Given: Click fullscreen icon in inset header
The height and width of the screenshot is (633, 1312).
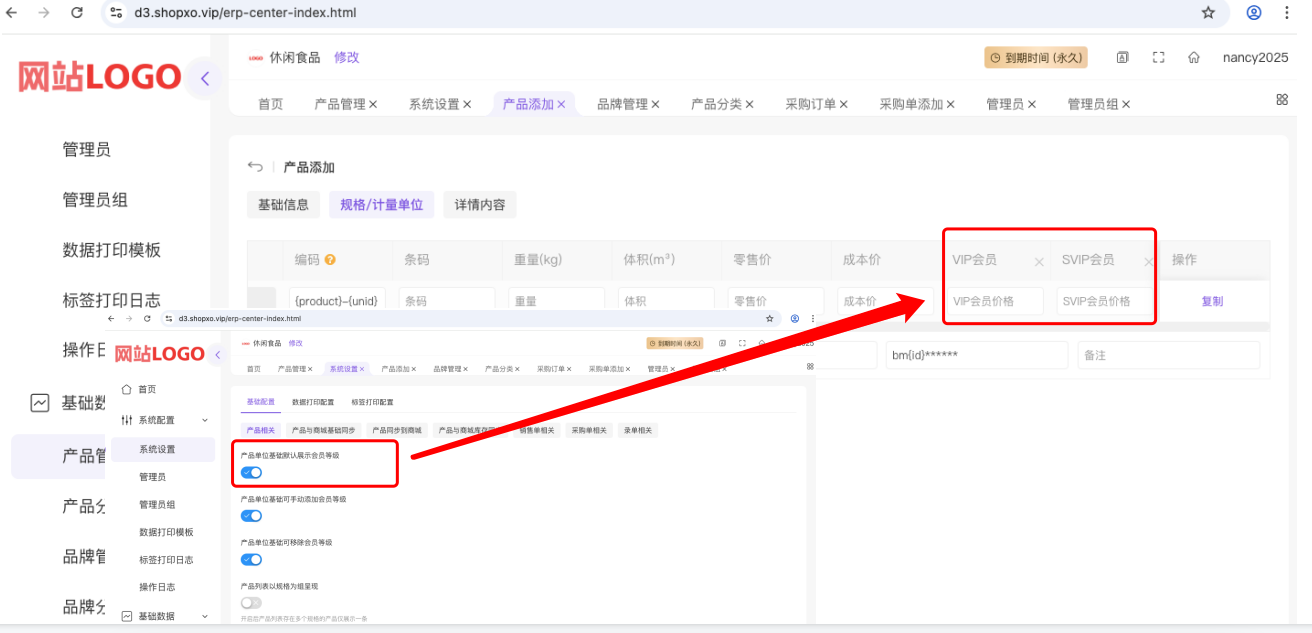Looking at the screenshot, I should pos(741,343).
